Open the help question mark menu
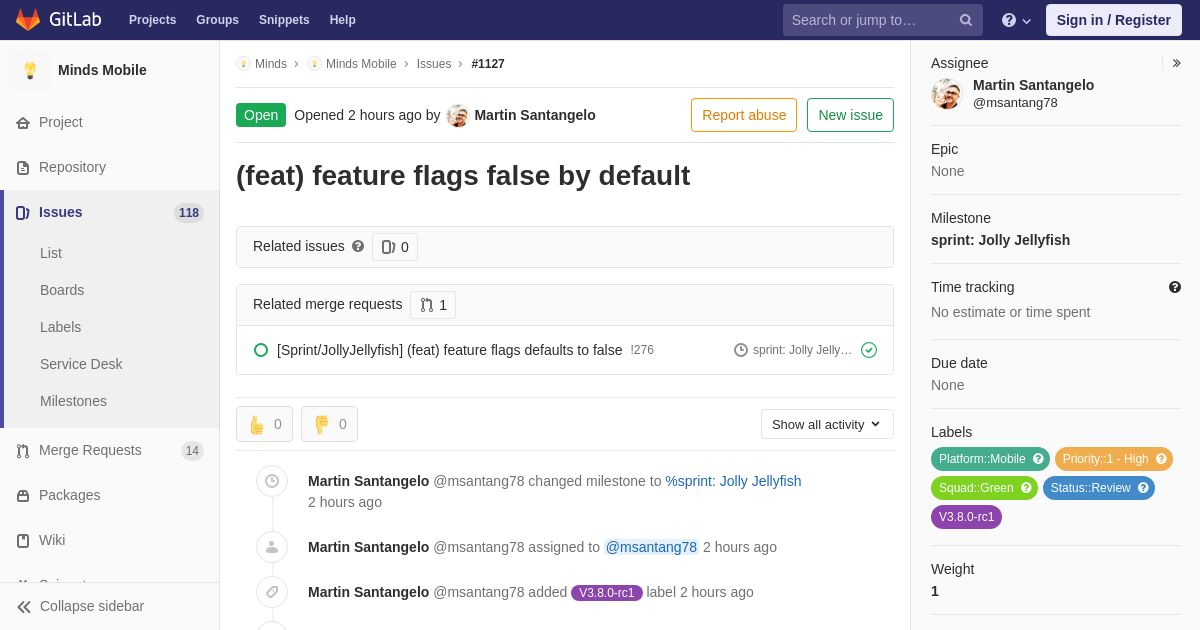The image size is (1200, 630). [1016, 20]
